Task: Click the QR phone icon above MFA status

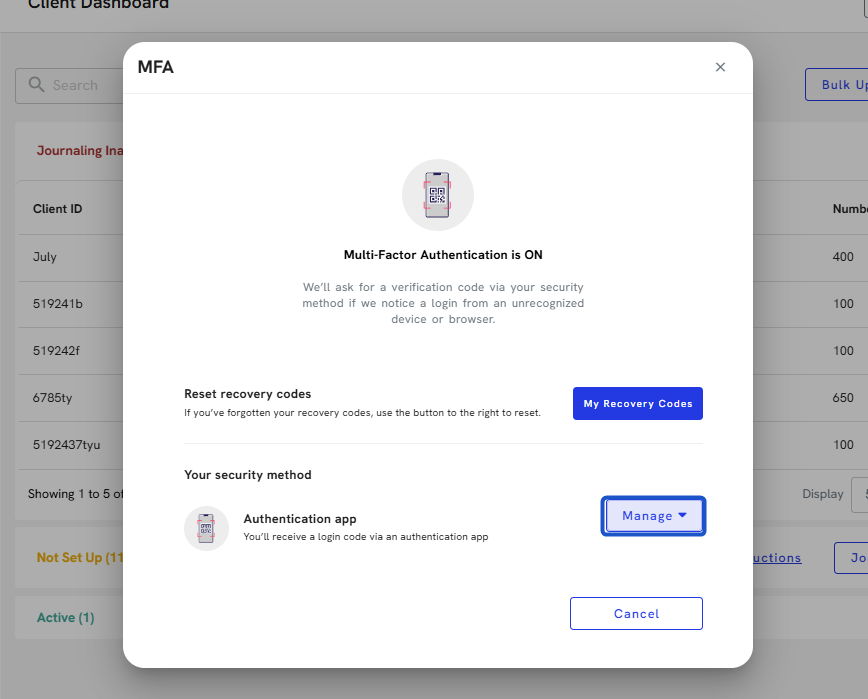Action: pyautogui.click(x=437, y=195)
